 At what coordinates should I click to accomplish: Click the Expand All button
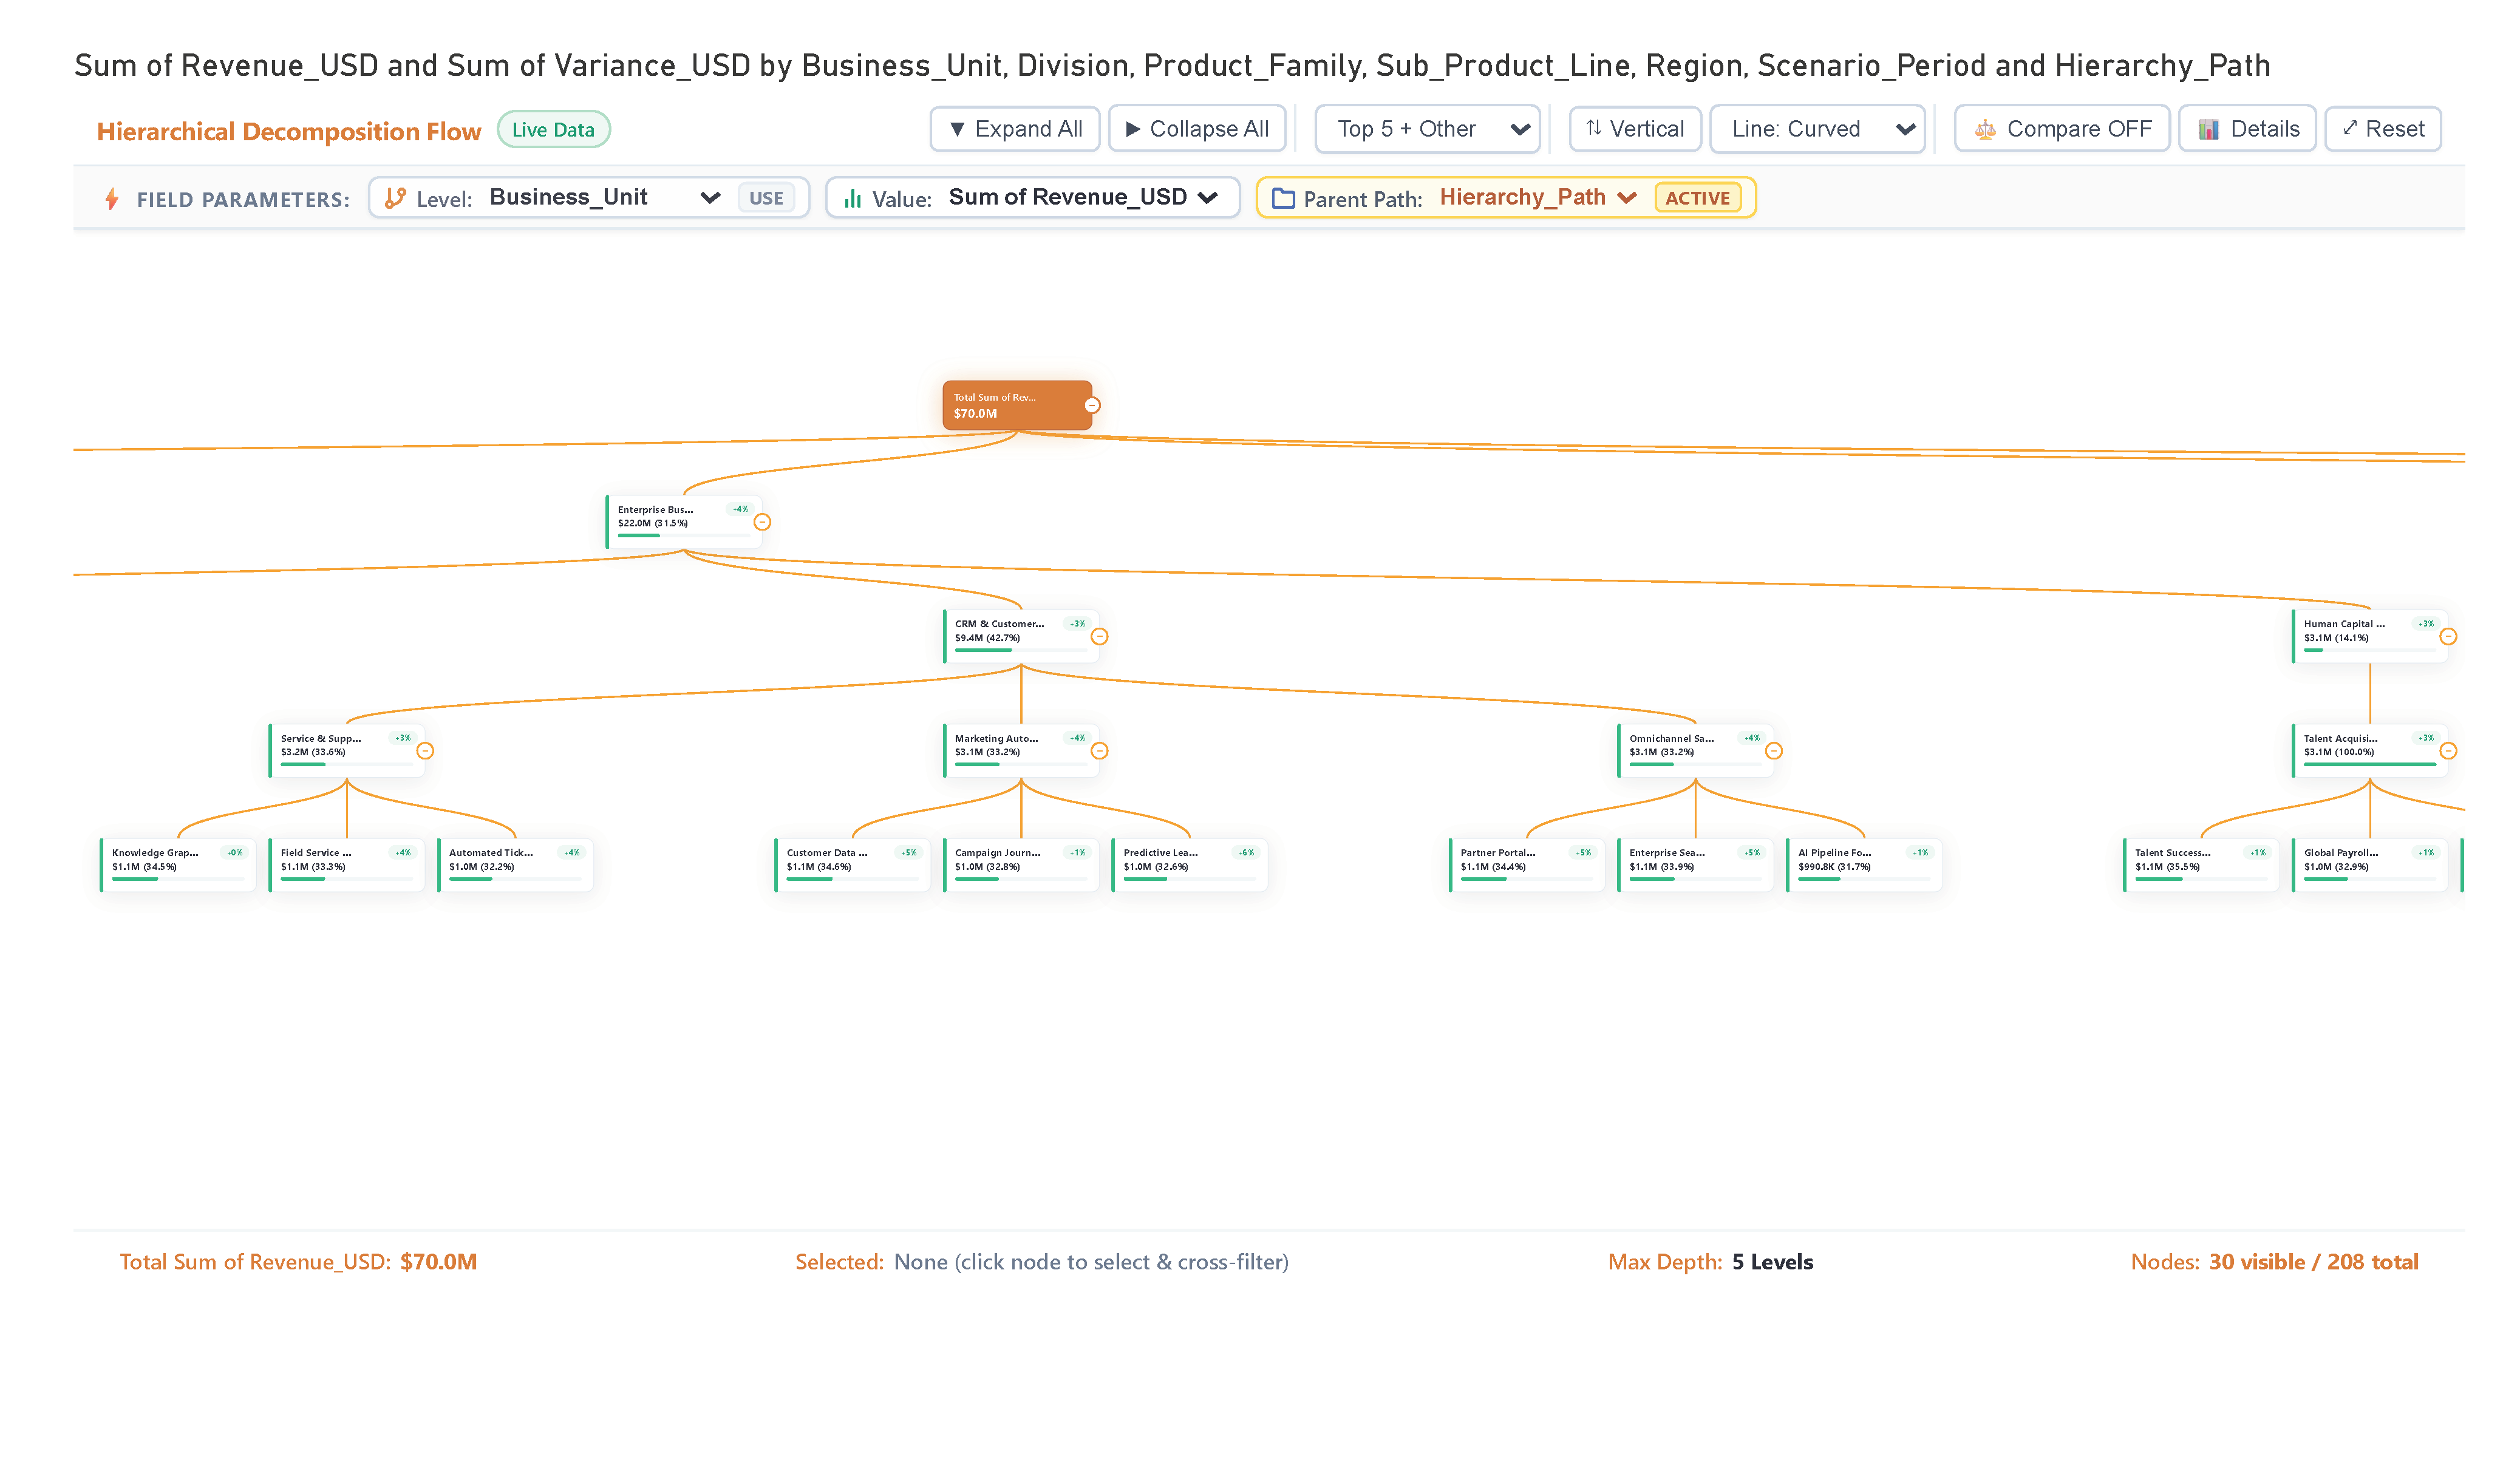pos(1015,129)
